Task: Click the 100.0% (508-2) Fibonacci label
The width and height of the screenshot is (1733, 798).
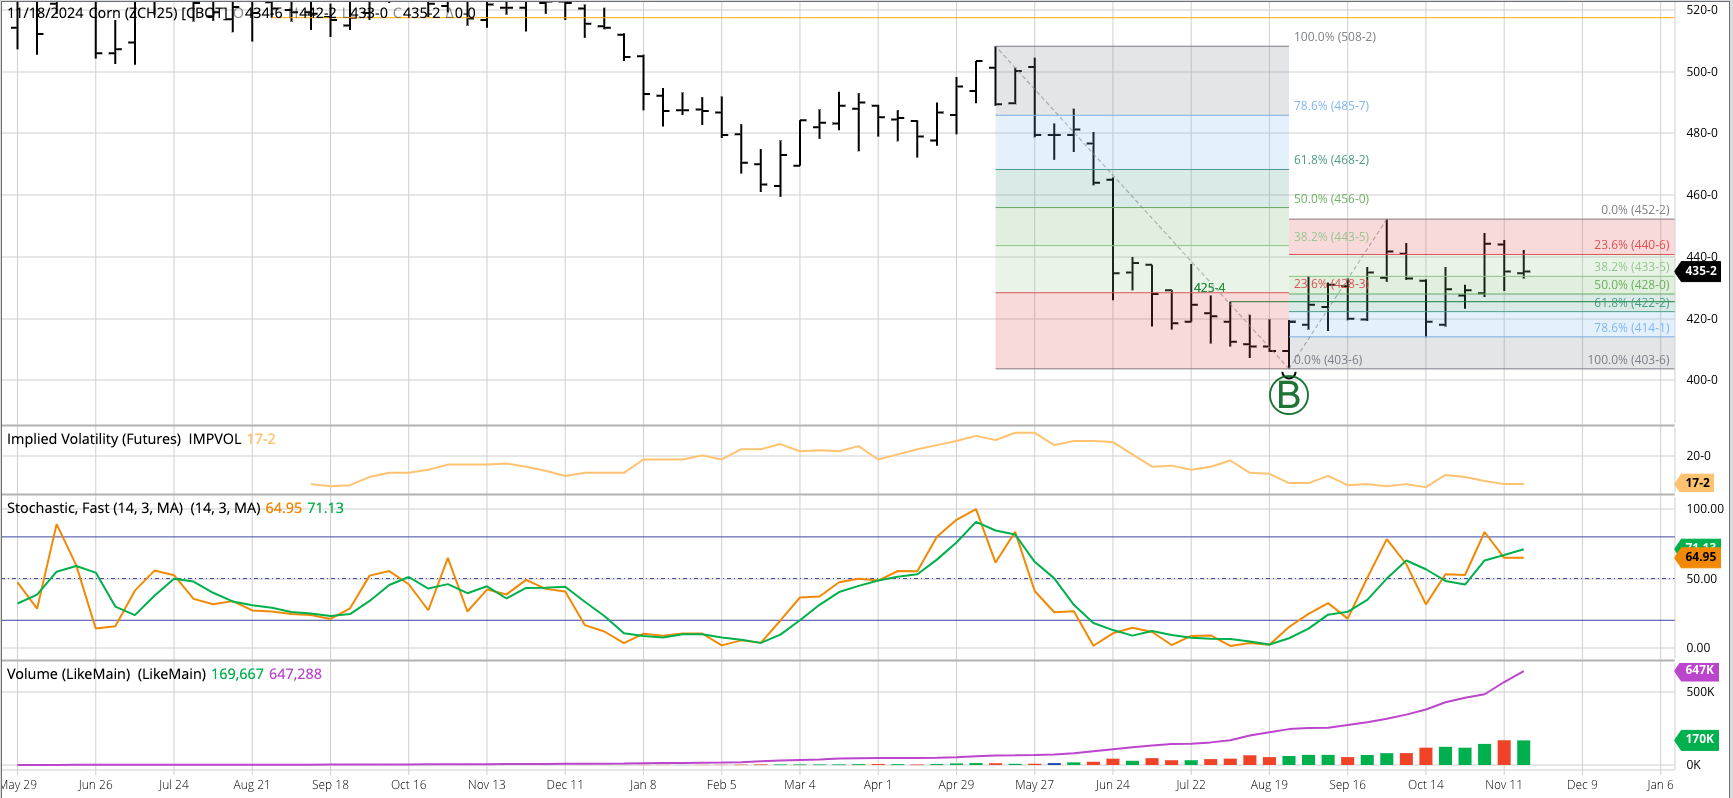Action: (1335, 37)
